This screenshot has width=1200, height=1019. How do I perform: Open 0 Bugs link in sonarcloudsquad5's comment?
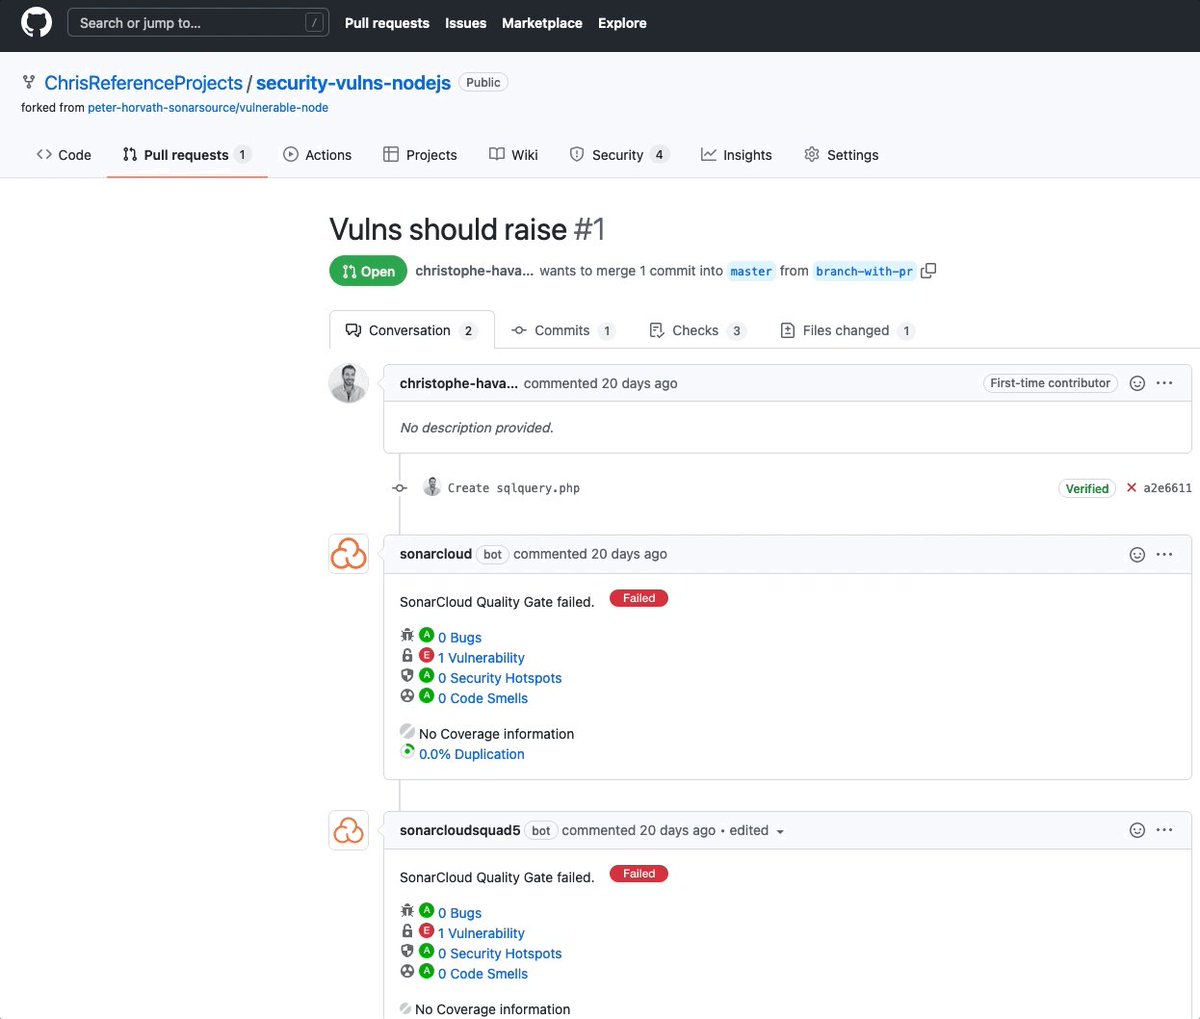tap(460, 913)
